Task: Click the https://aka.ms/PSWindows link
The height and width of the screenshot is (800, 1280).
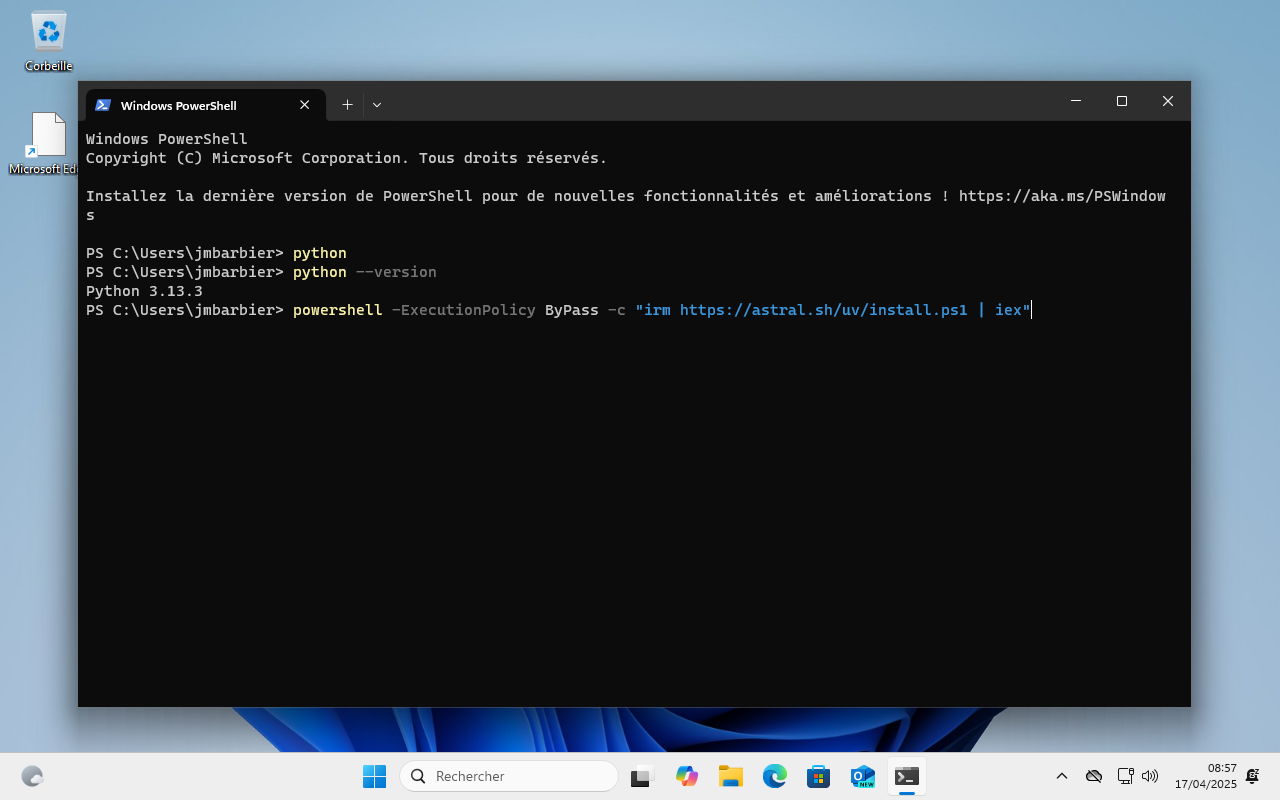Action: 1062,196
